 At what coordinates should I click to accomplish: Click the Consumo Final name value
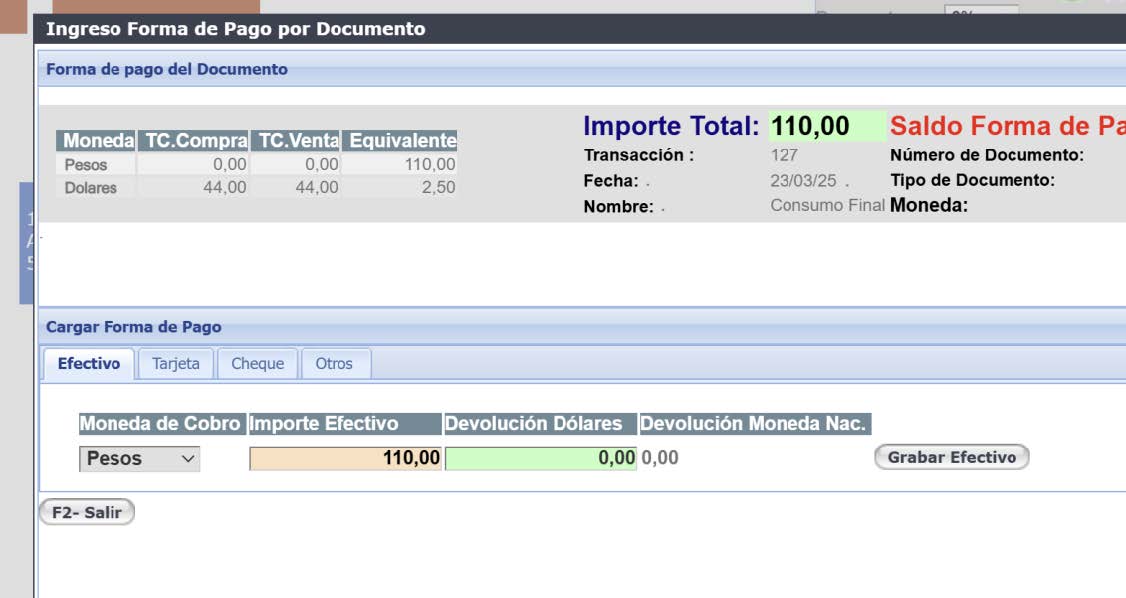tap(827, 206)
